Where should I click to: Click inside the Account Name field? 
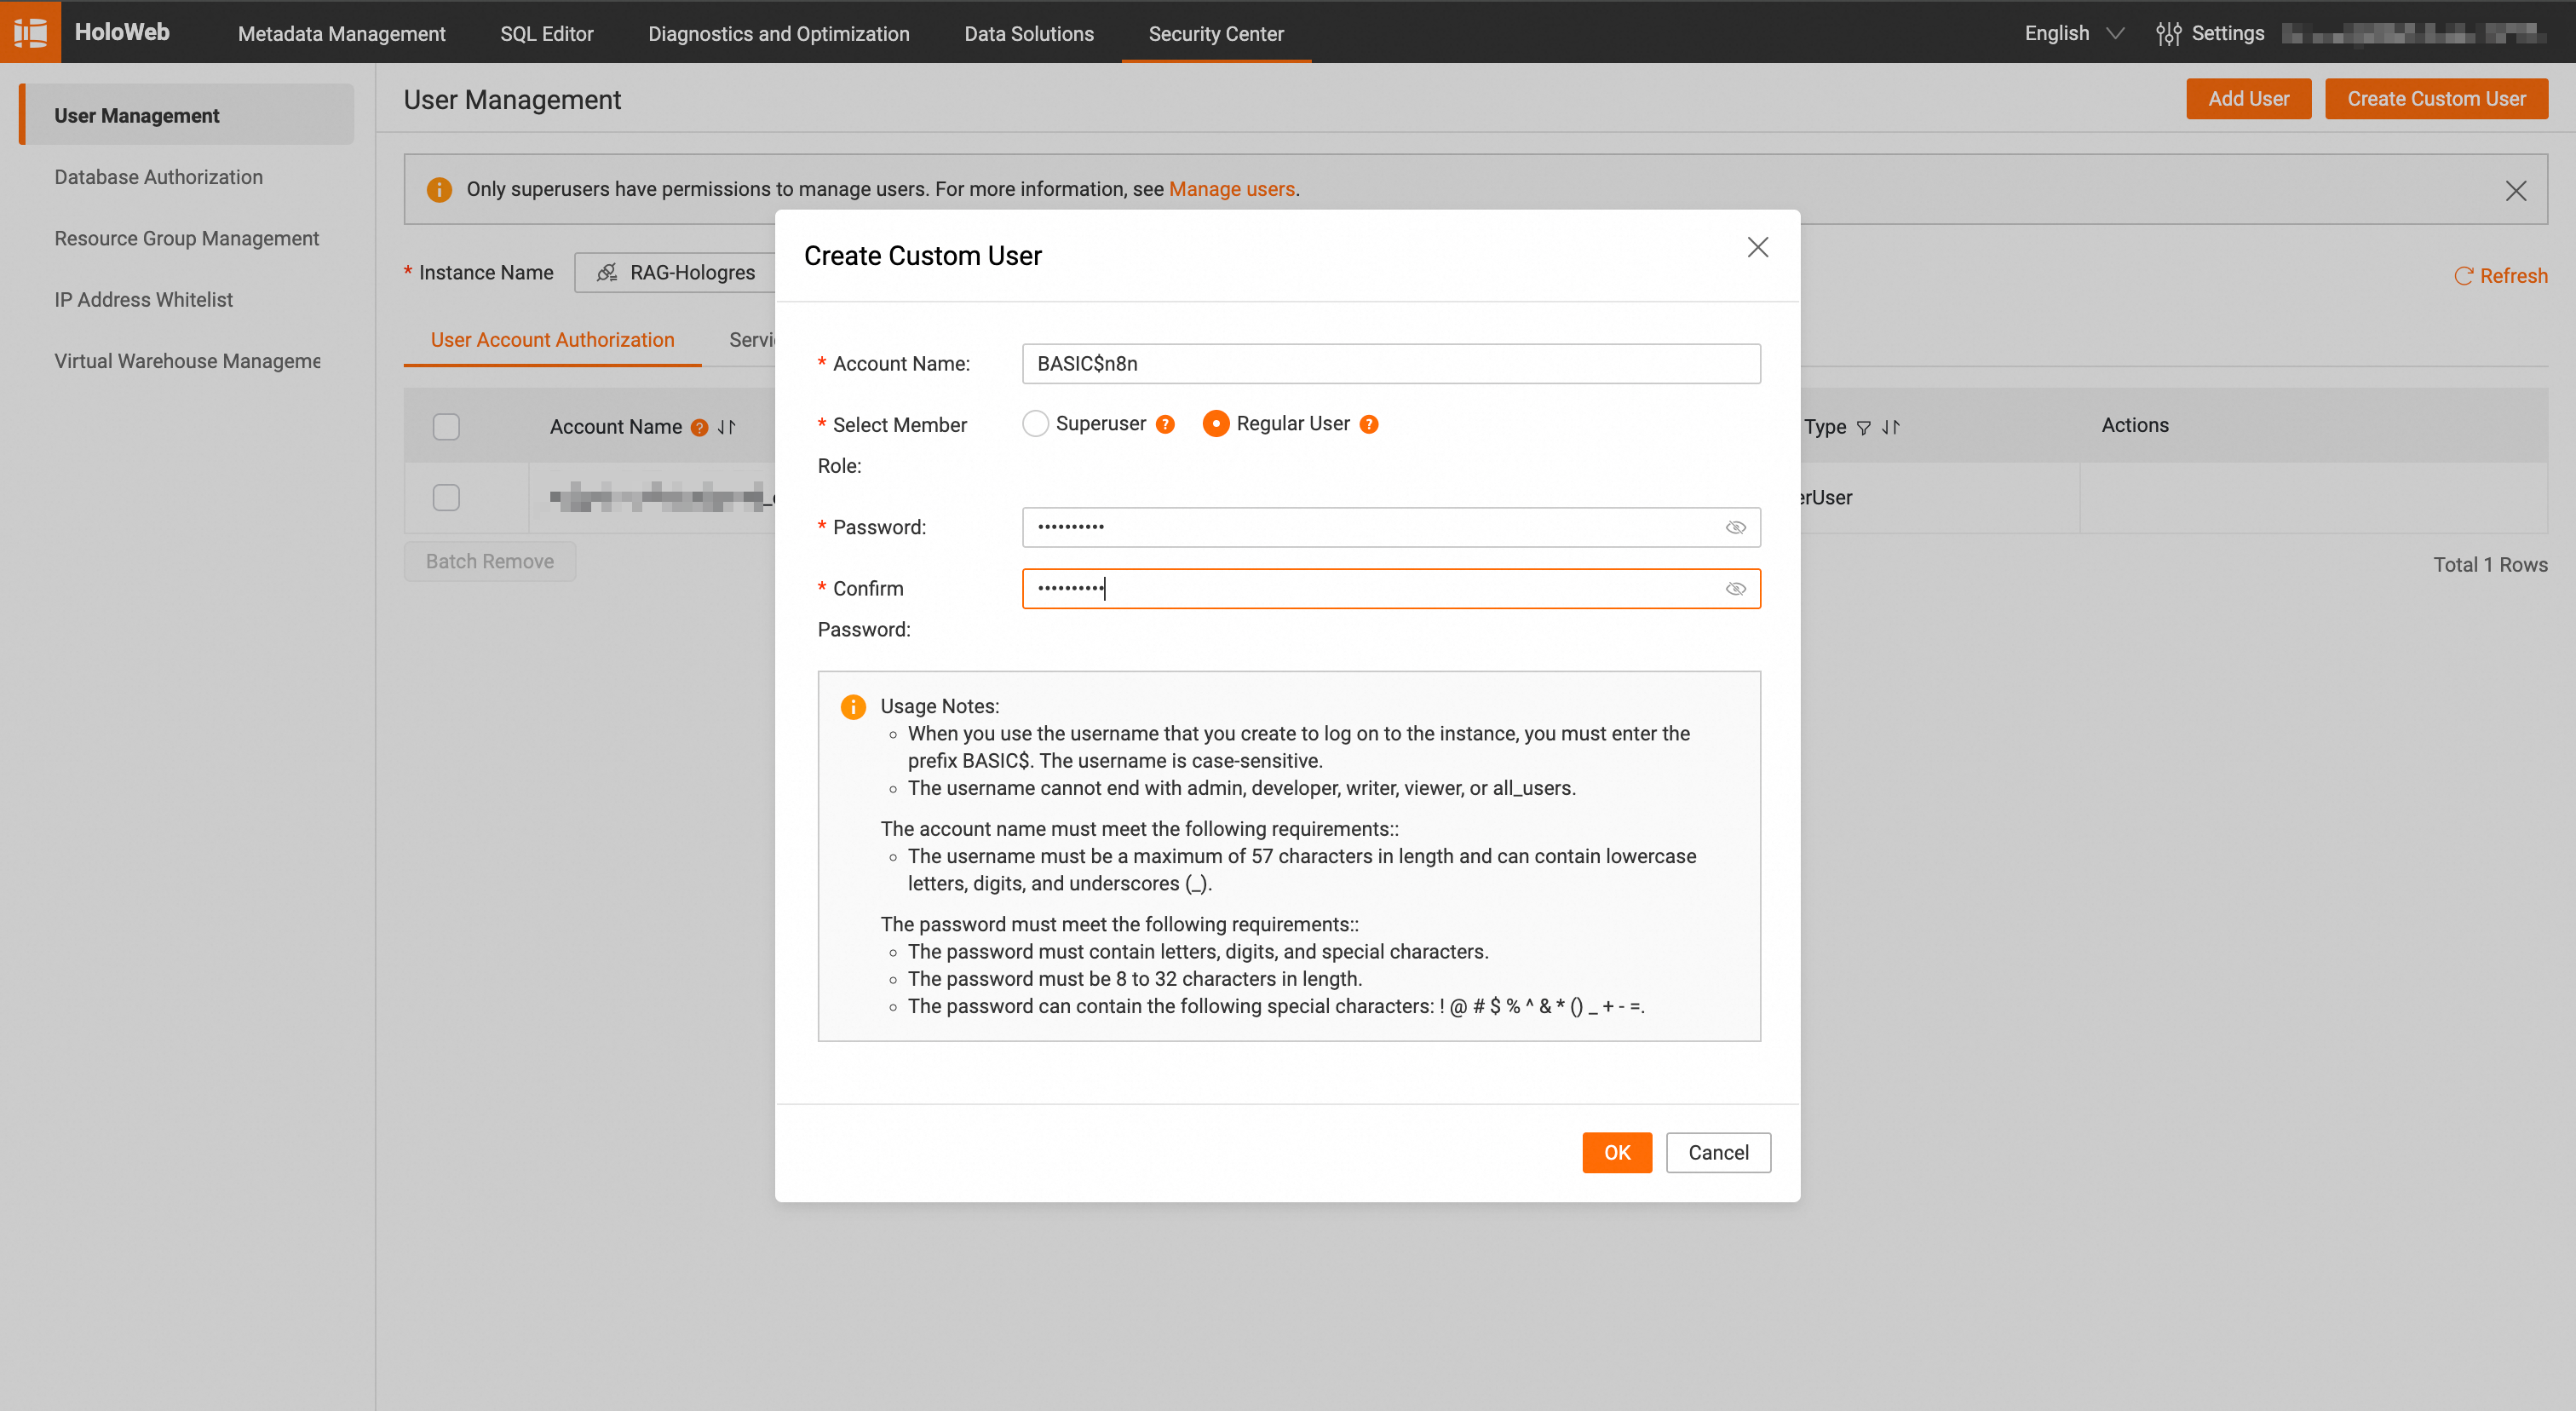coord(1390,364)
